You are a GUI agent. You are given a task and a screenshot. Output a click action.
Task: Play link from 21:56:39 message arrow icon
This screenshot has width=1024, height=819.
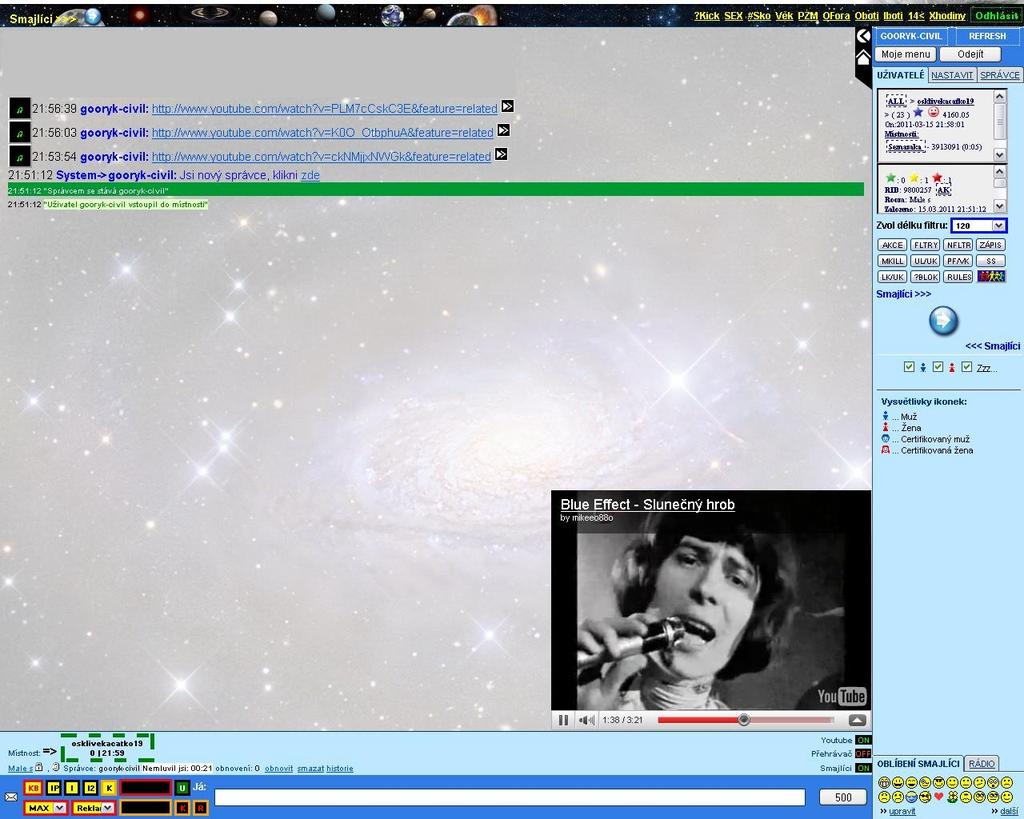point(507,106)
